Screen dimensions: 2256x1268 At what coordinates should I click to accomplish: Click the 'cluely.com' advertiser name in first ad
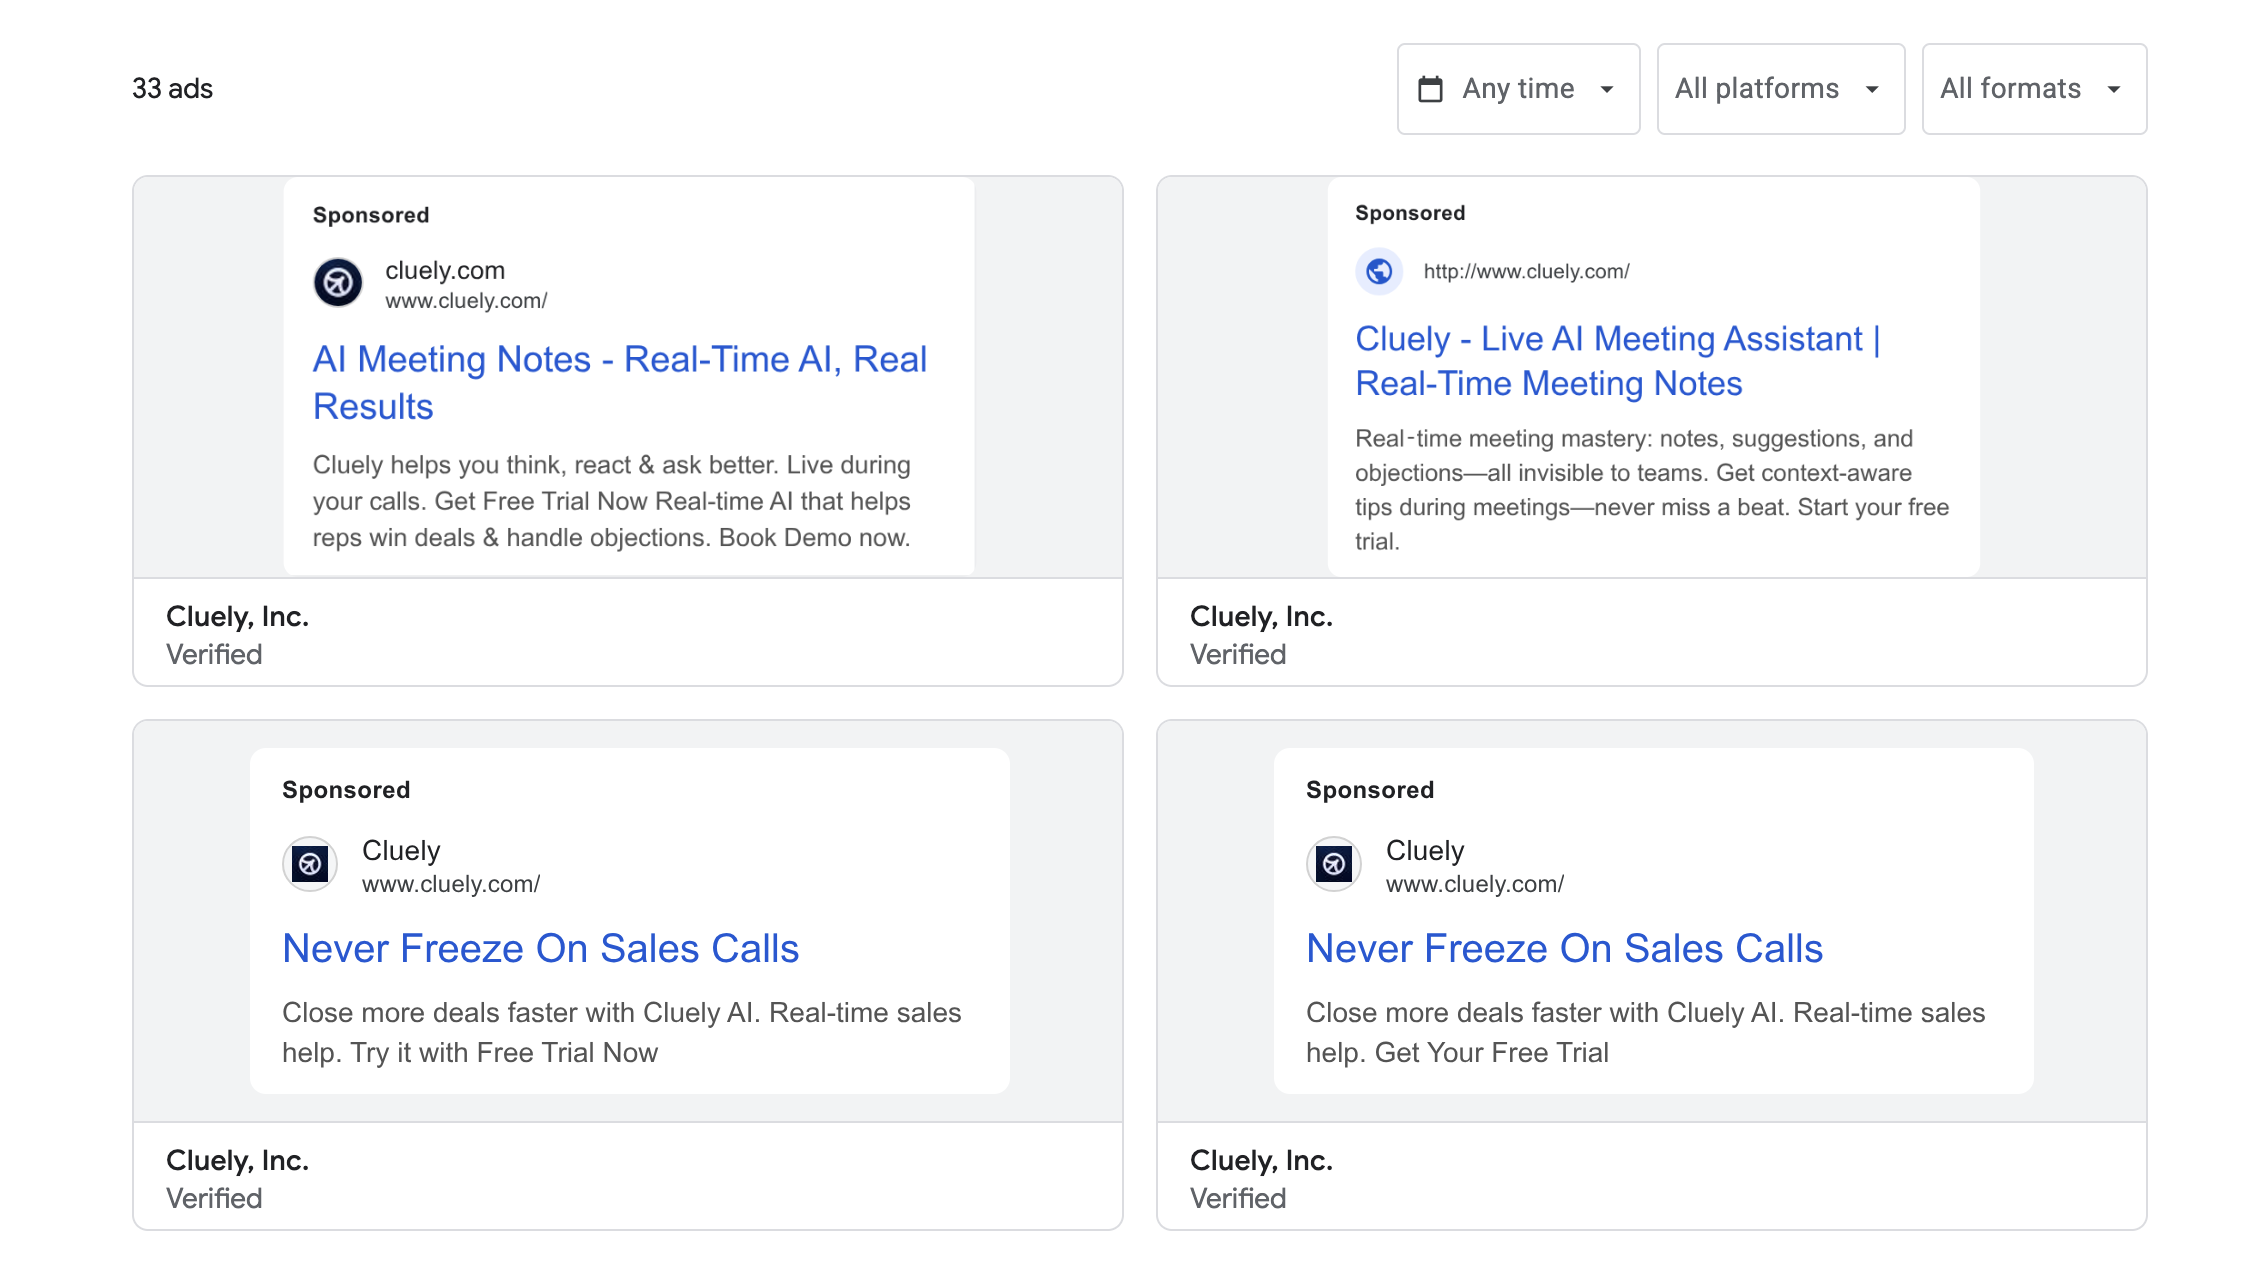click(445, 270)
